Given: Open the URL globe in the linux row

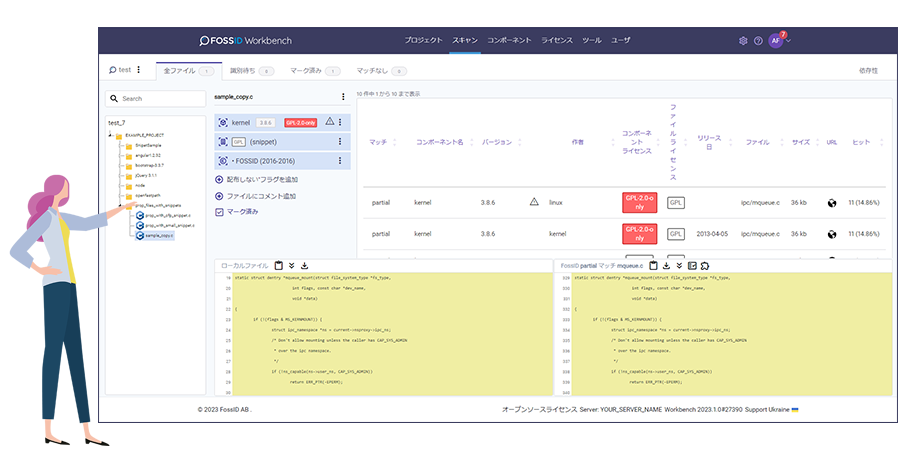Looking at the screenshot, I should [831, 203].
